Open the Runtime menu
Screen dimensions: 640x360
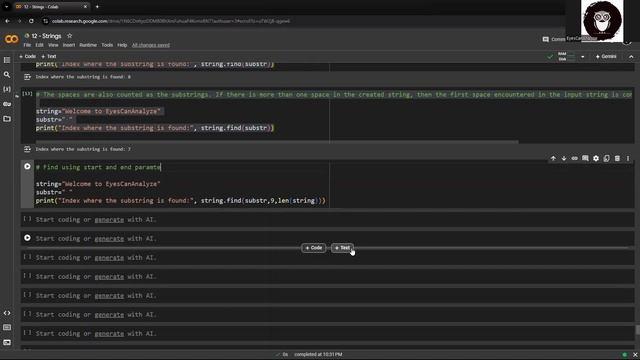coord(88,45)
